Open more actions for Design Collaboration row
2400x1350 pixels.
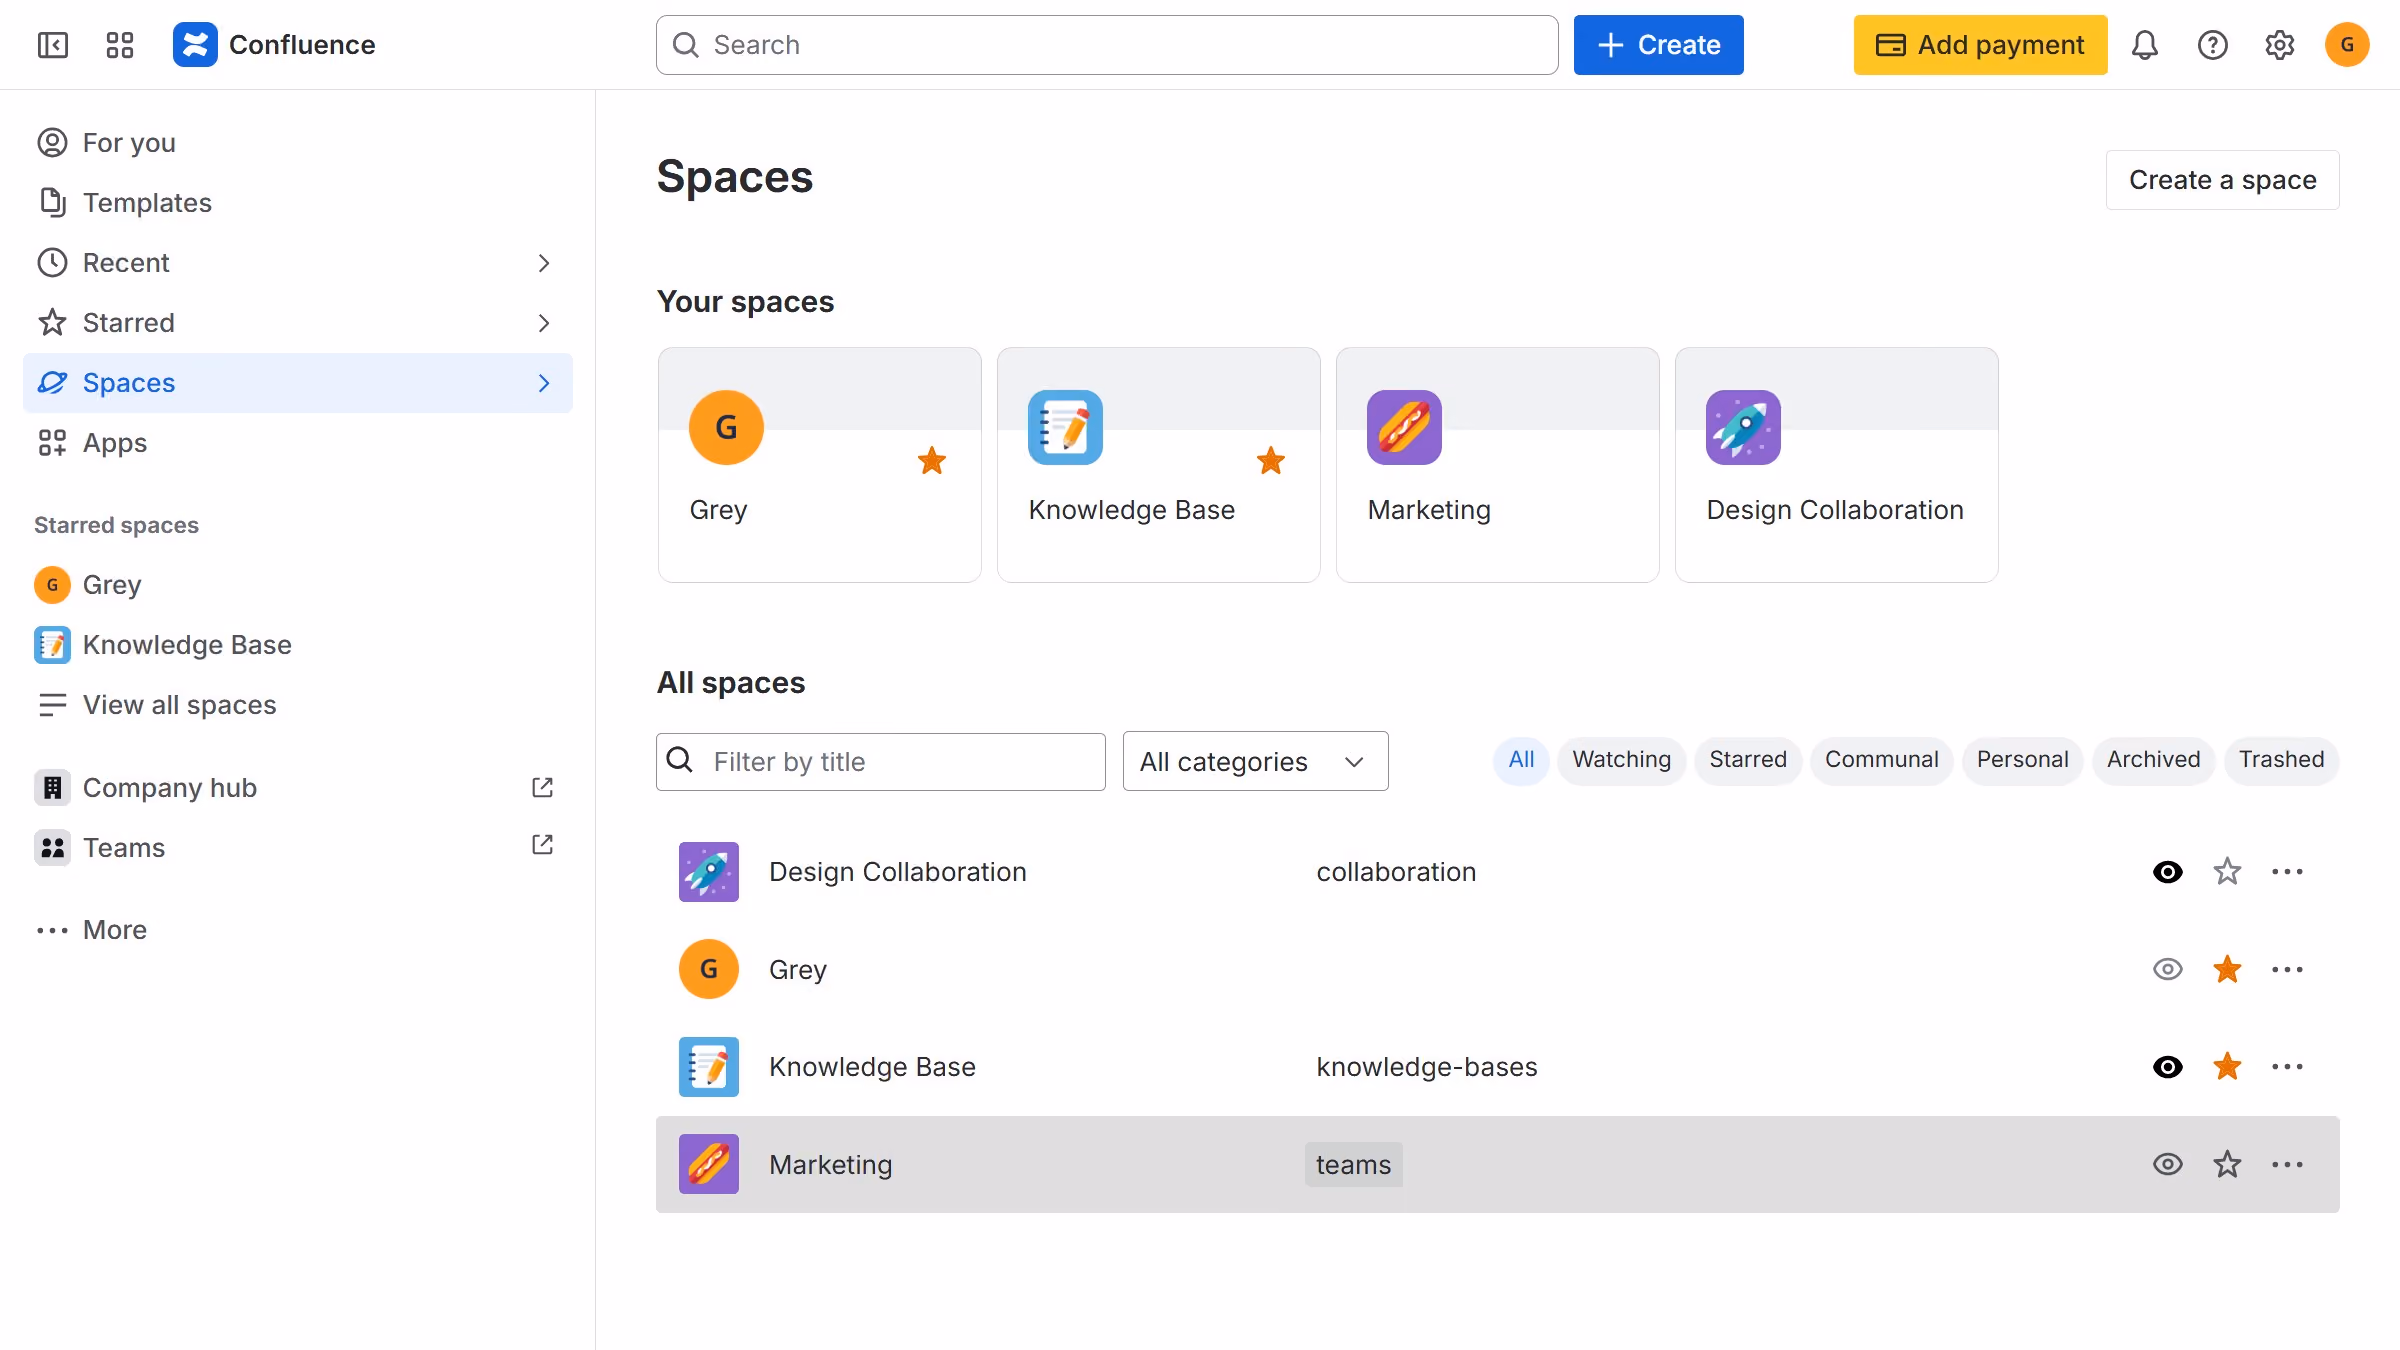coord(2287,872)
